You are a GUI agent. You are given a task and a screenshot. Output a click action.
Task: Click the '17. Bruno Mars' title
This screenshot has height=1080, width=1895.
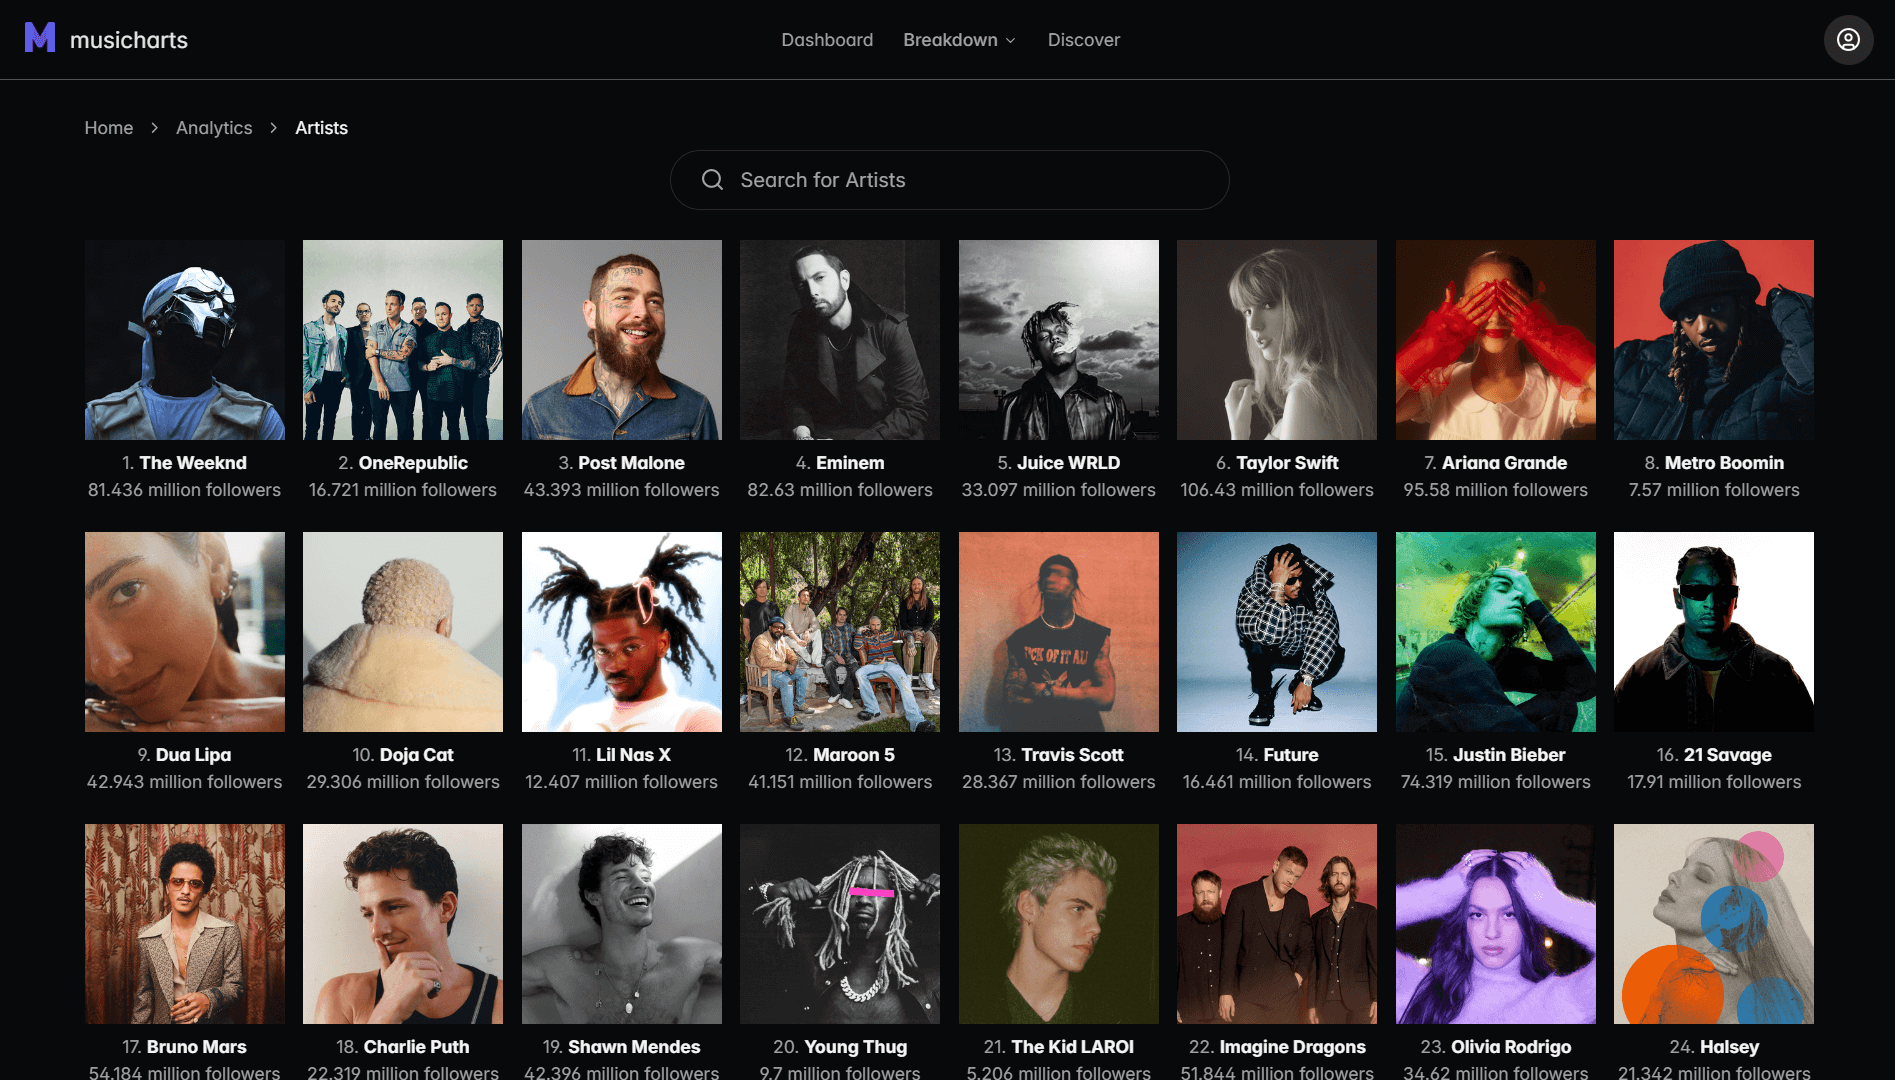184,1047
